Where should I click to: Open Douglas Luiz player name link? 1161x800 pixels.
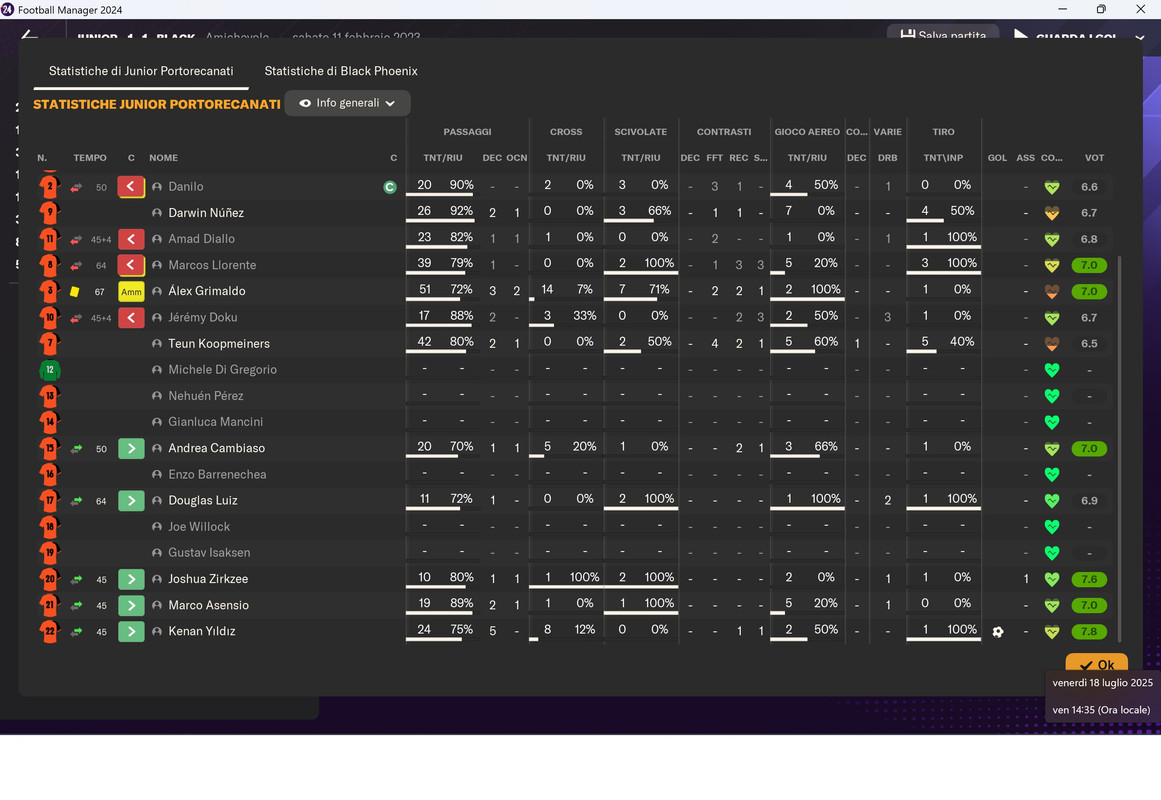pyautogui.click(x=203, y=501)
